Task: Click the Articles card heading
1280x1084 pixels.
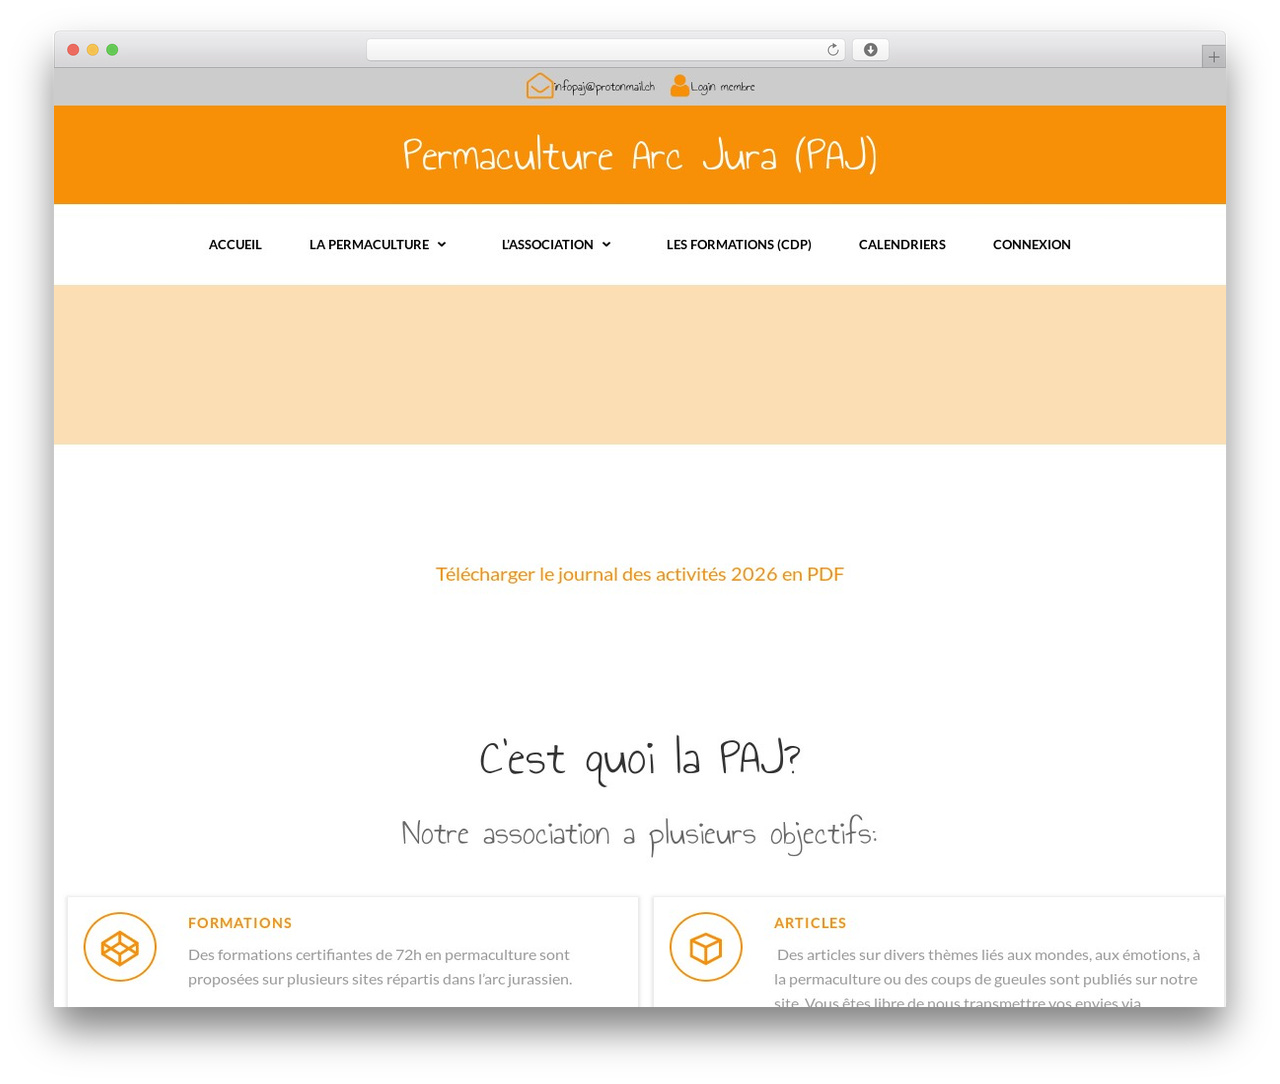Action: [x=810, y=923]
